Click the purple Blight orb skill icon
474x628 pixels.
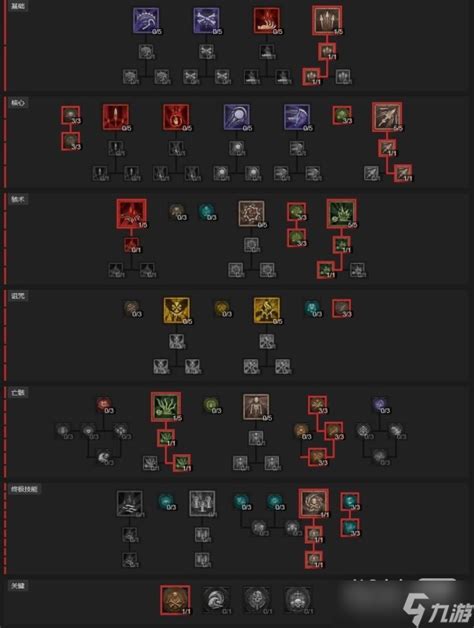236,117
